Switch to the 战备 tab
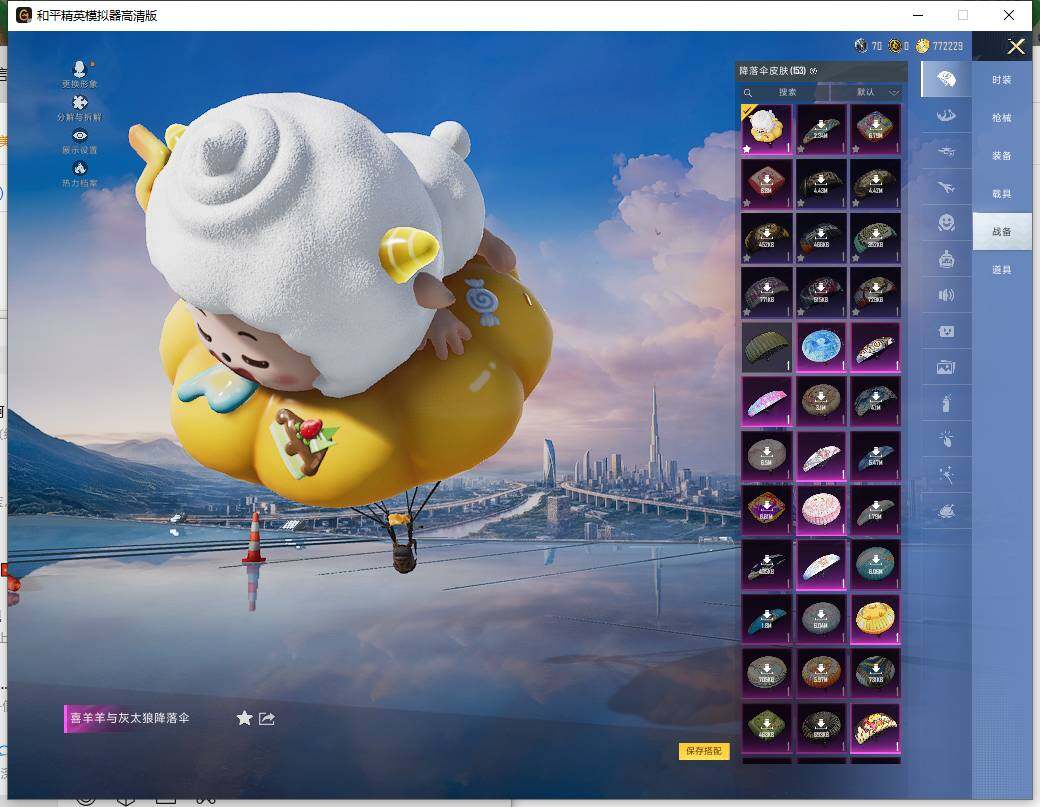This screenshot has width=1040, height=807. click(x=1002, y=231)
